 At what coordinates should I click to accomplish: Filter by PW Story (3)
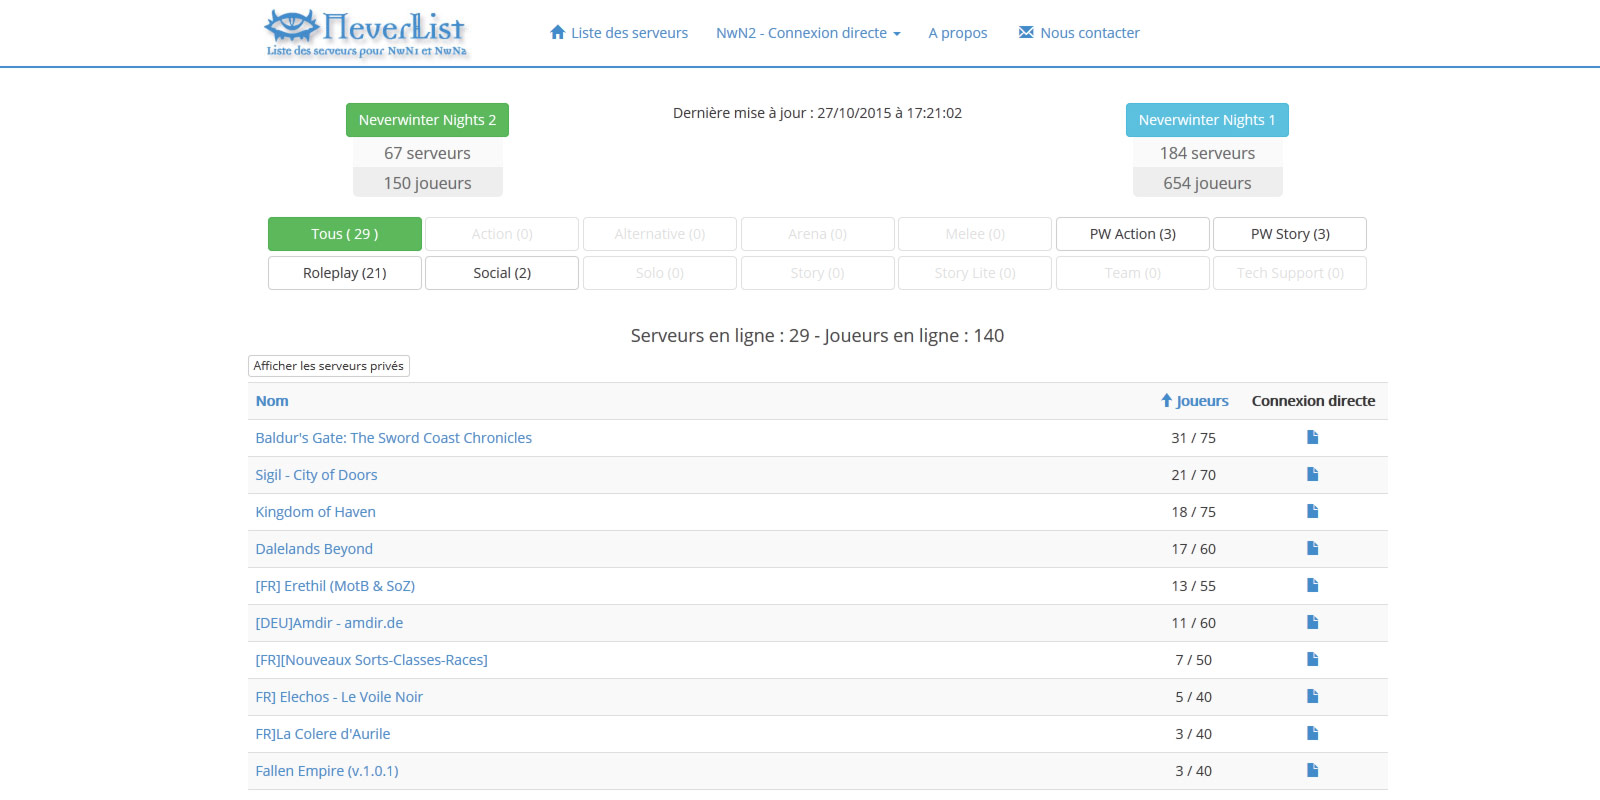point(1290,234)
